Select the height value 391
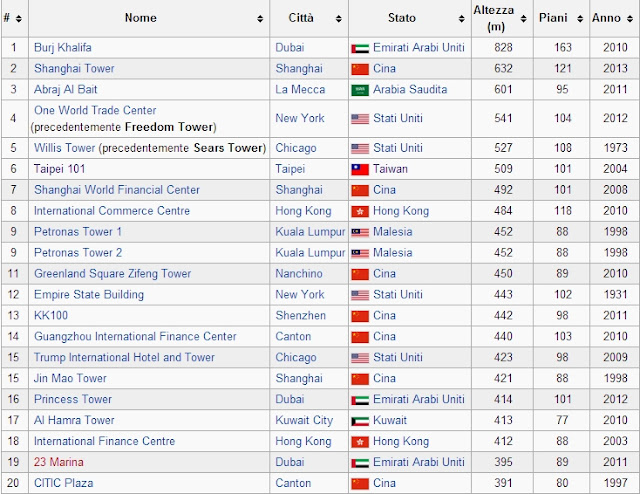The height and width of the screenshot is (494, 640). click(x=503, y=483)
